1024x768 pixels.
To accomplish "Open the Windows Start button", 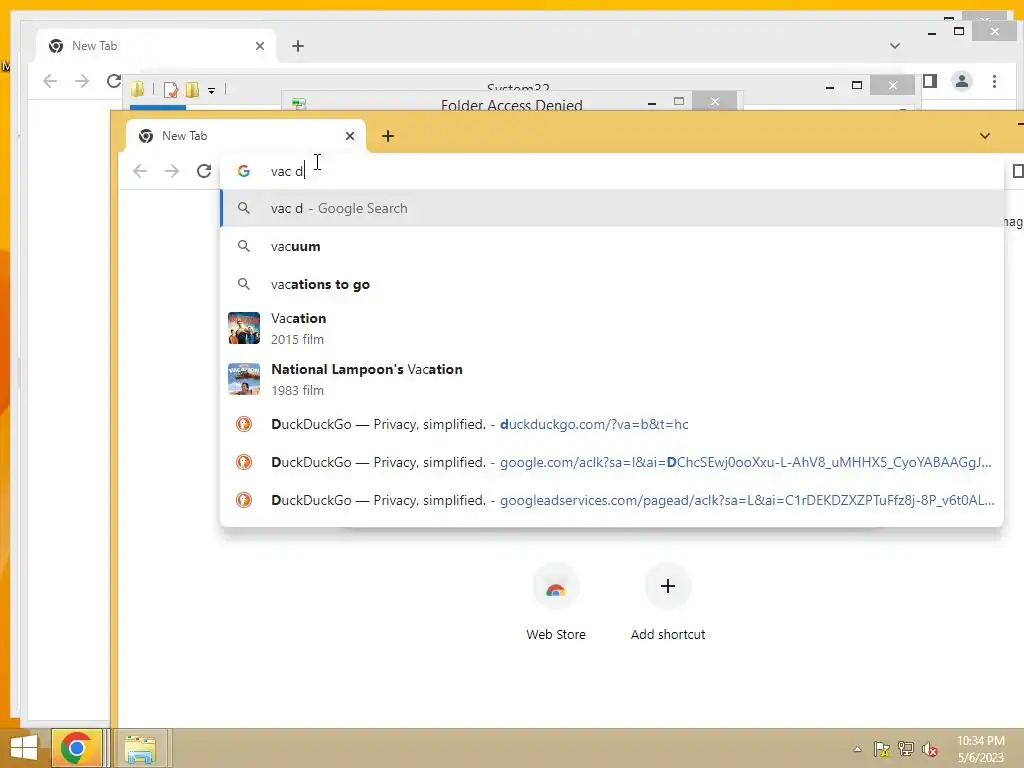I will [24, 748].
